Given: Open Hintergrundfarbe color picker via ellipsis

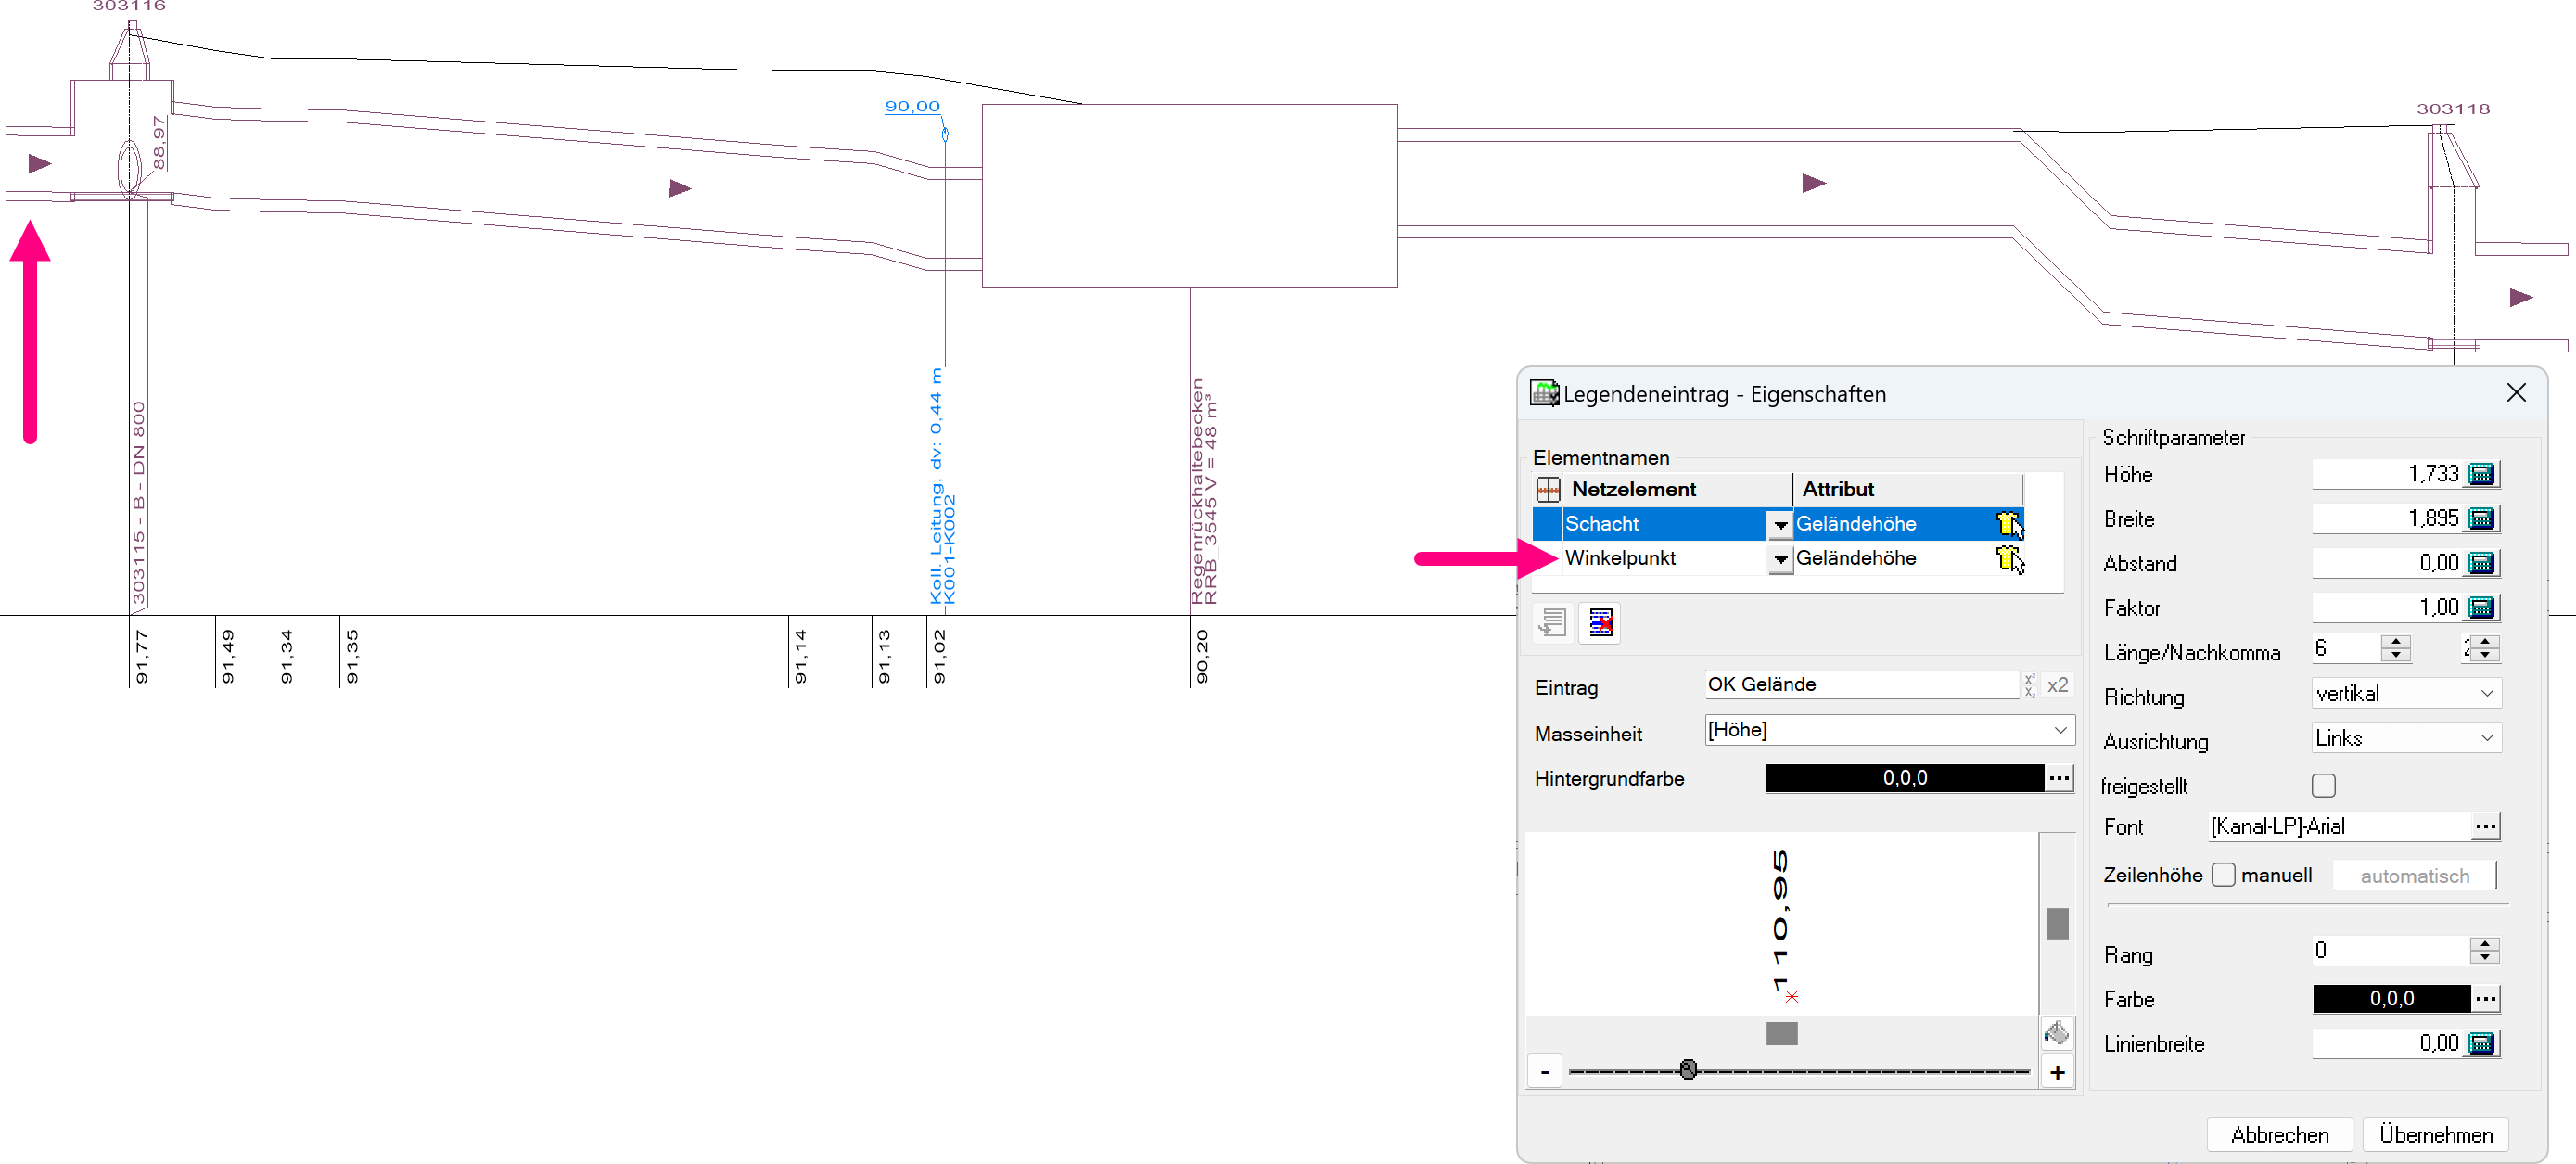Looking at the screenshot, I should click(x=2058, y=778).
